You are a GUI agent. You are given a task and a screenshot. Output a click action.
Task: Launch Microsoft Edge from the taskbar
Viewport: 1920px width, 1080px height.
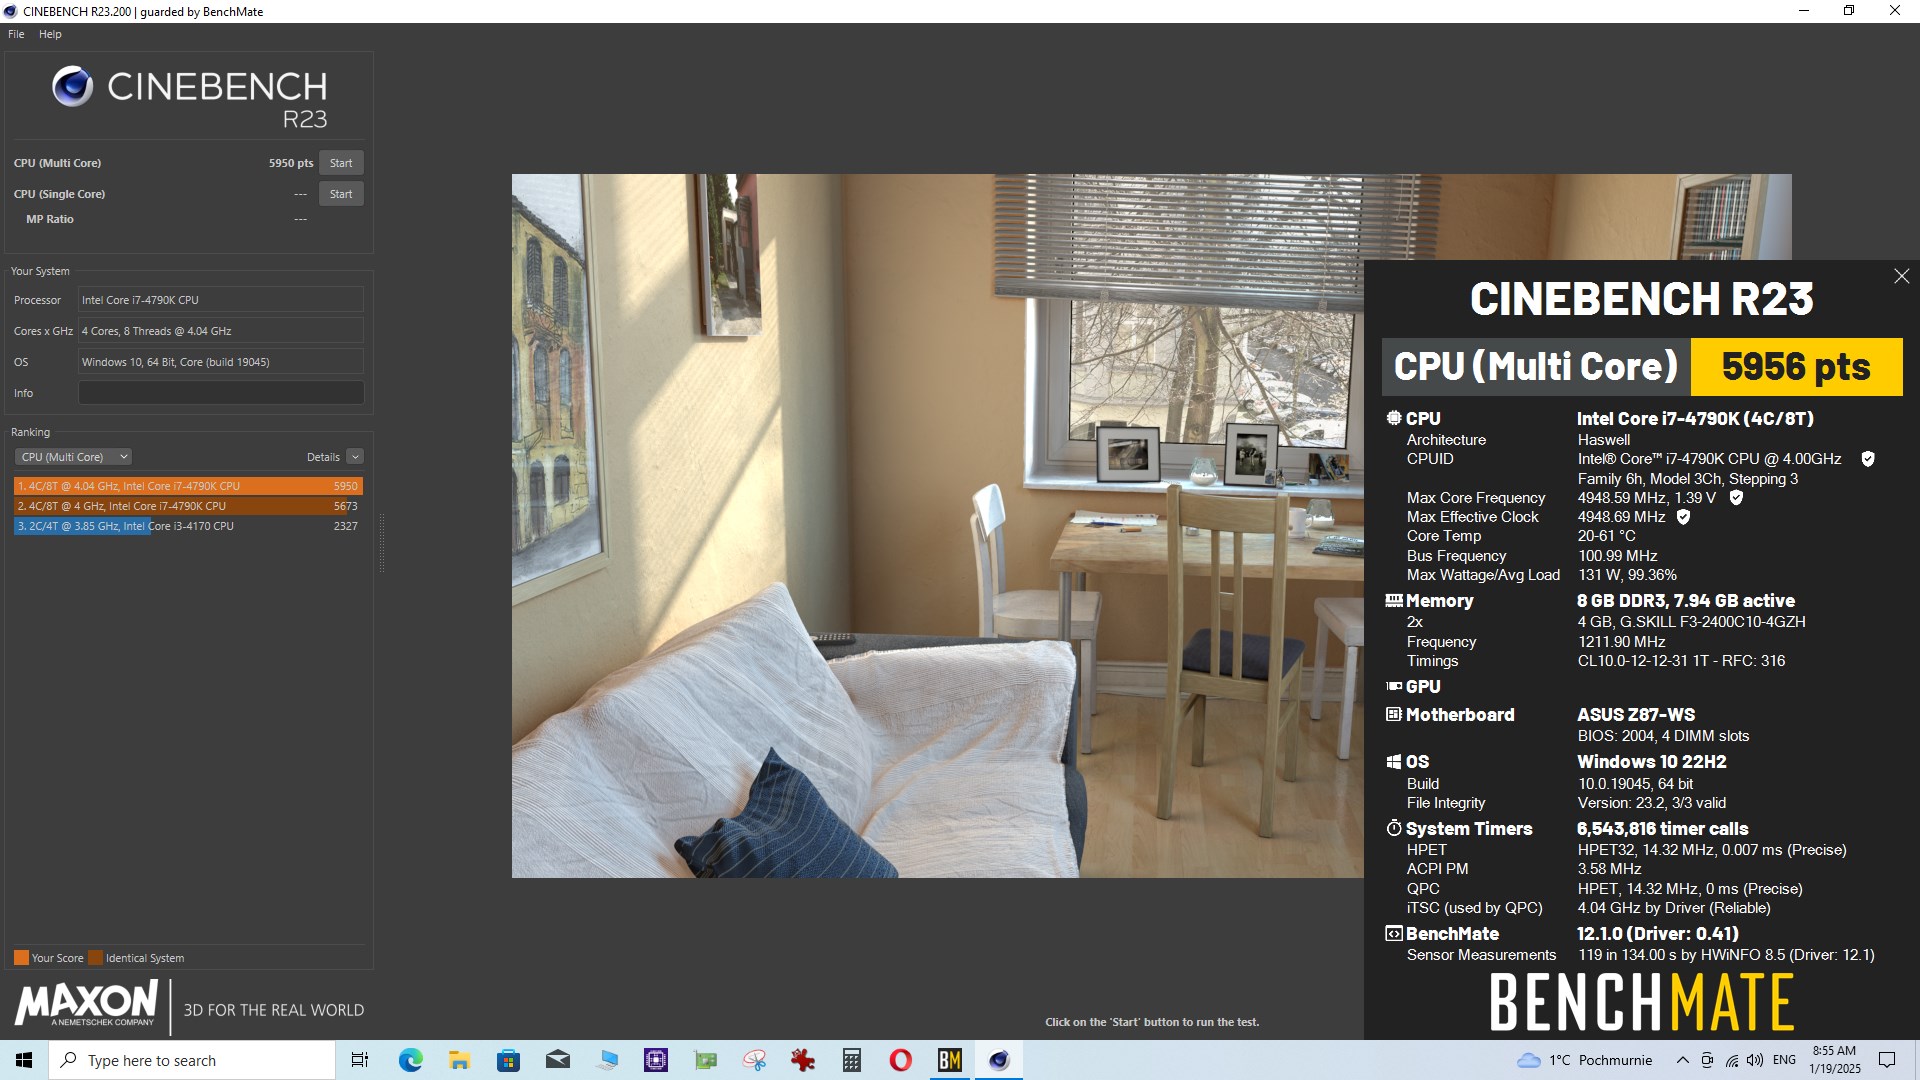410,1060
